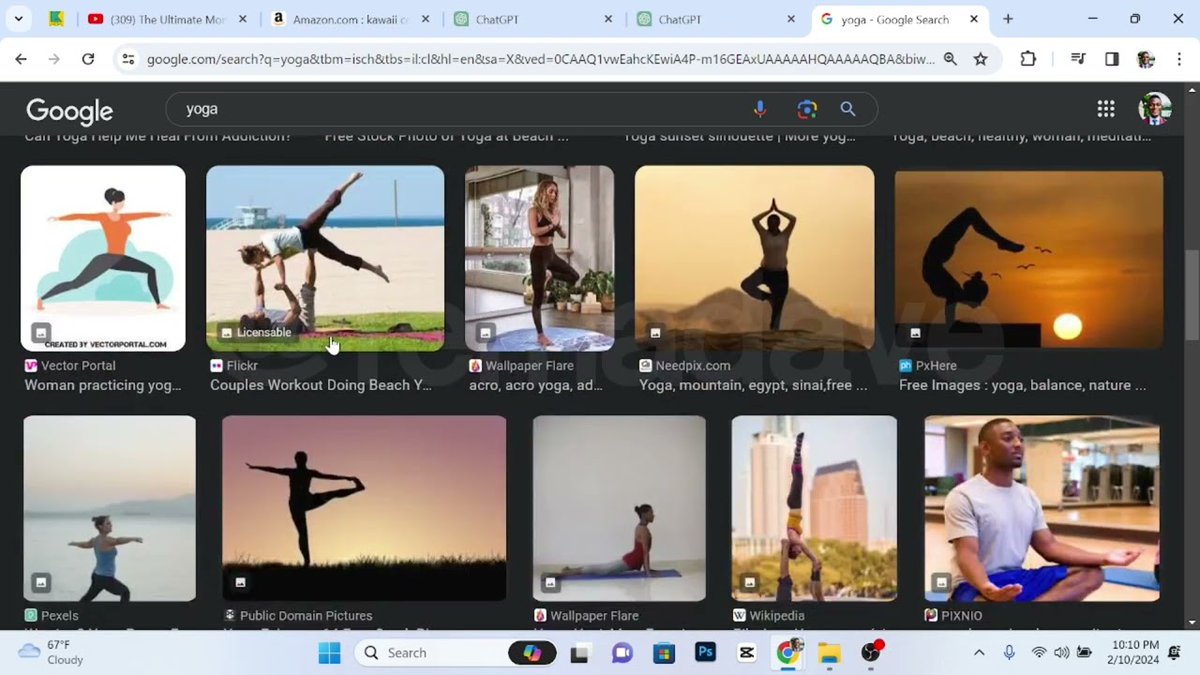Expand hidden system tray icons
Screen dimensions: 1200x675
978,653
